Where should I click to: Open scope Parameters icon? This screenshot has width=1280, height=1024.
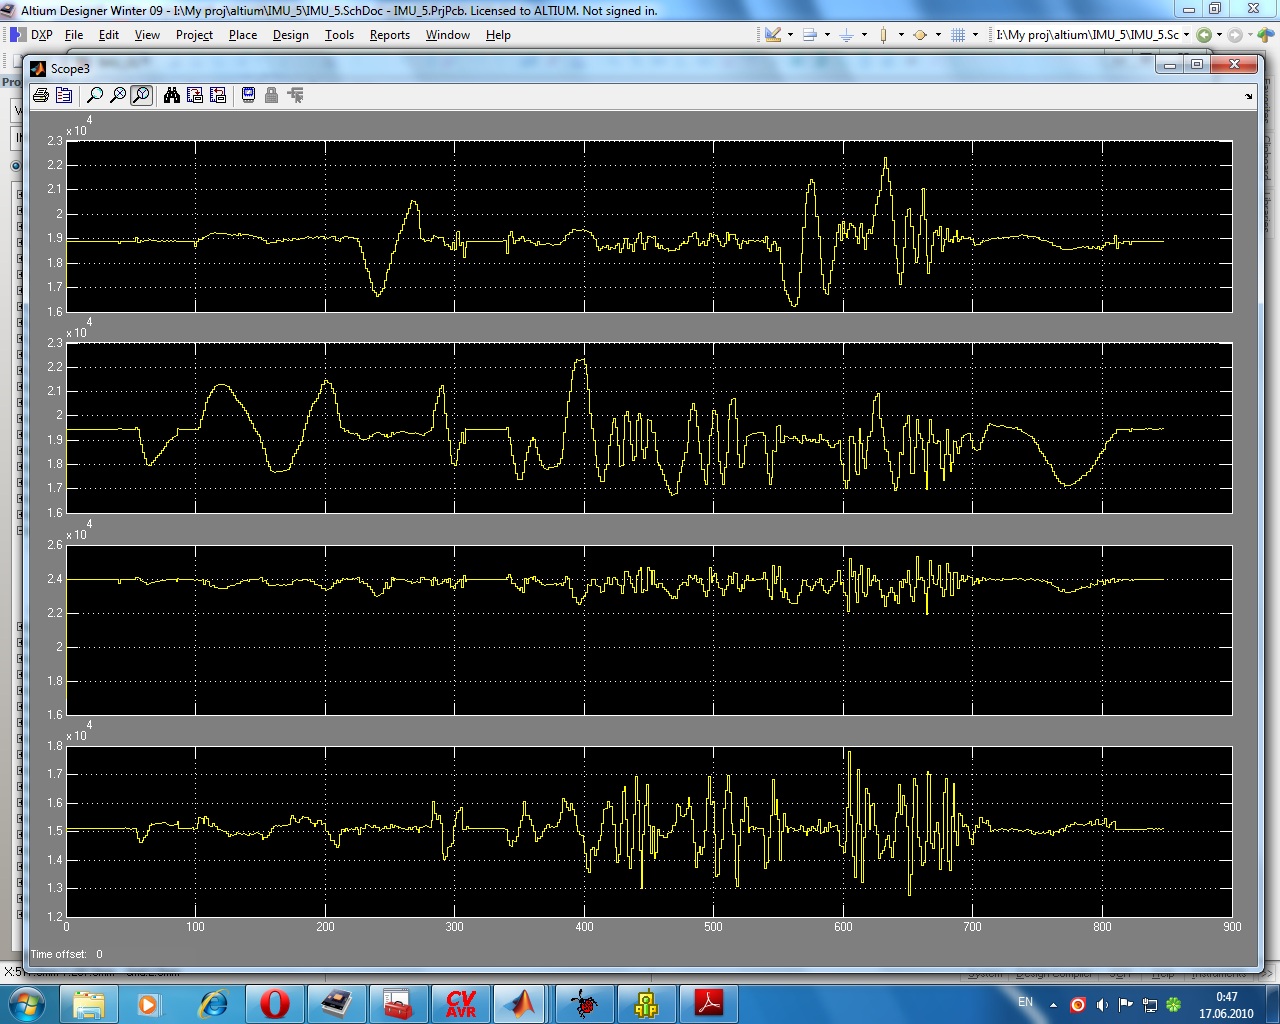(x=64, y=95)
